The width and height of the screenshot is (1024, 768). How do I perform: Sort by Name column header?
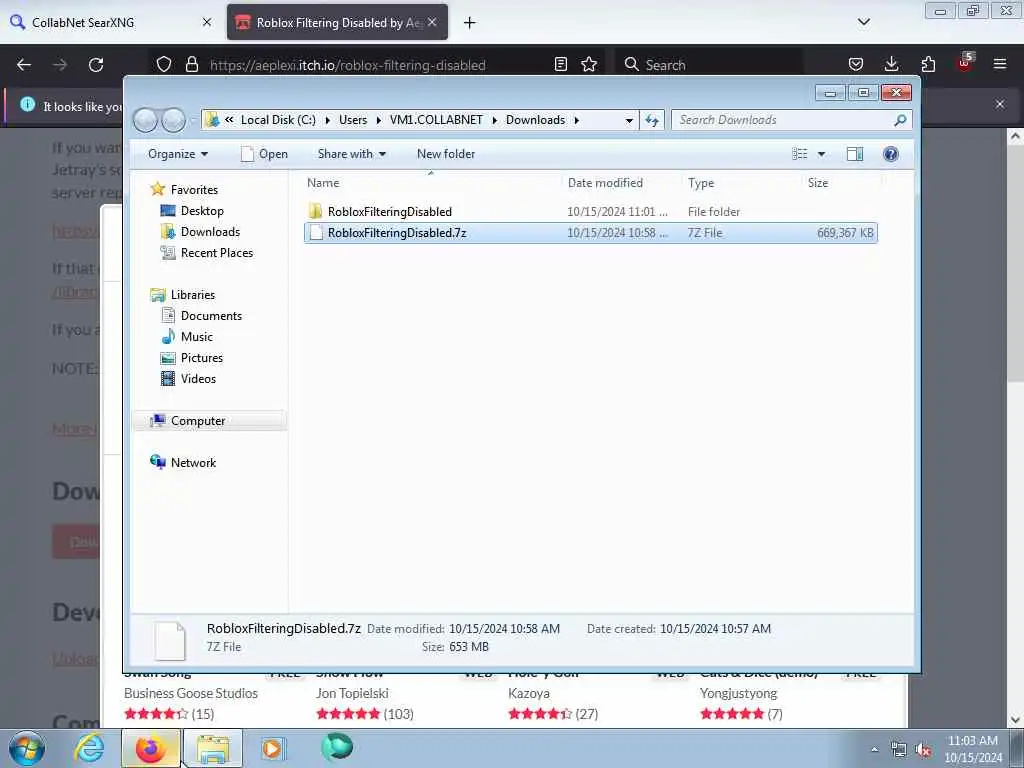[x=323, y=183]
